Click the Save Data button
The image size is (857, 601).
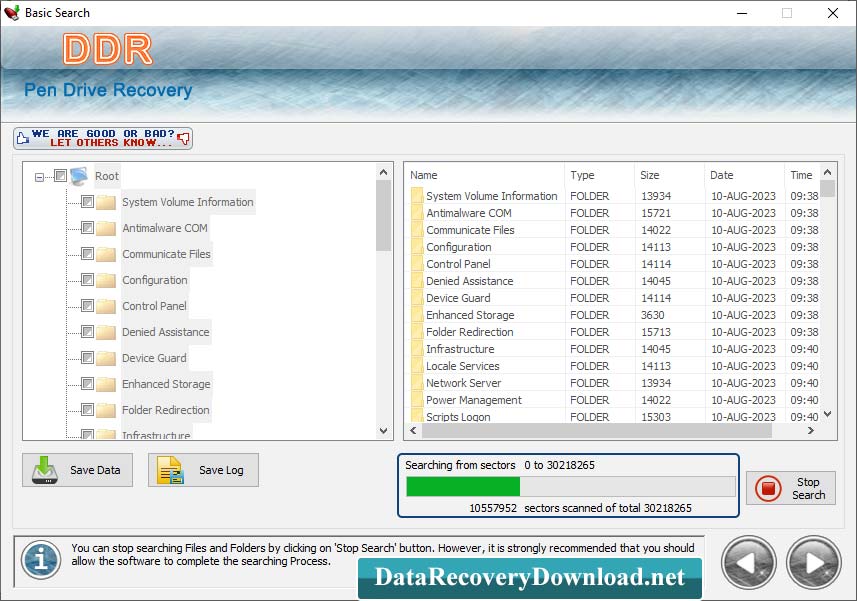(78, 470)
